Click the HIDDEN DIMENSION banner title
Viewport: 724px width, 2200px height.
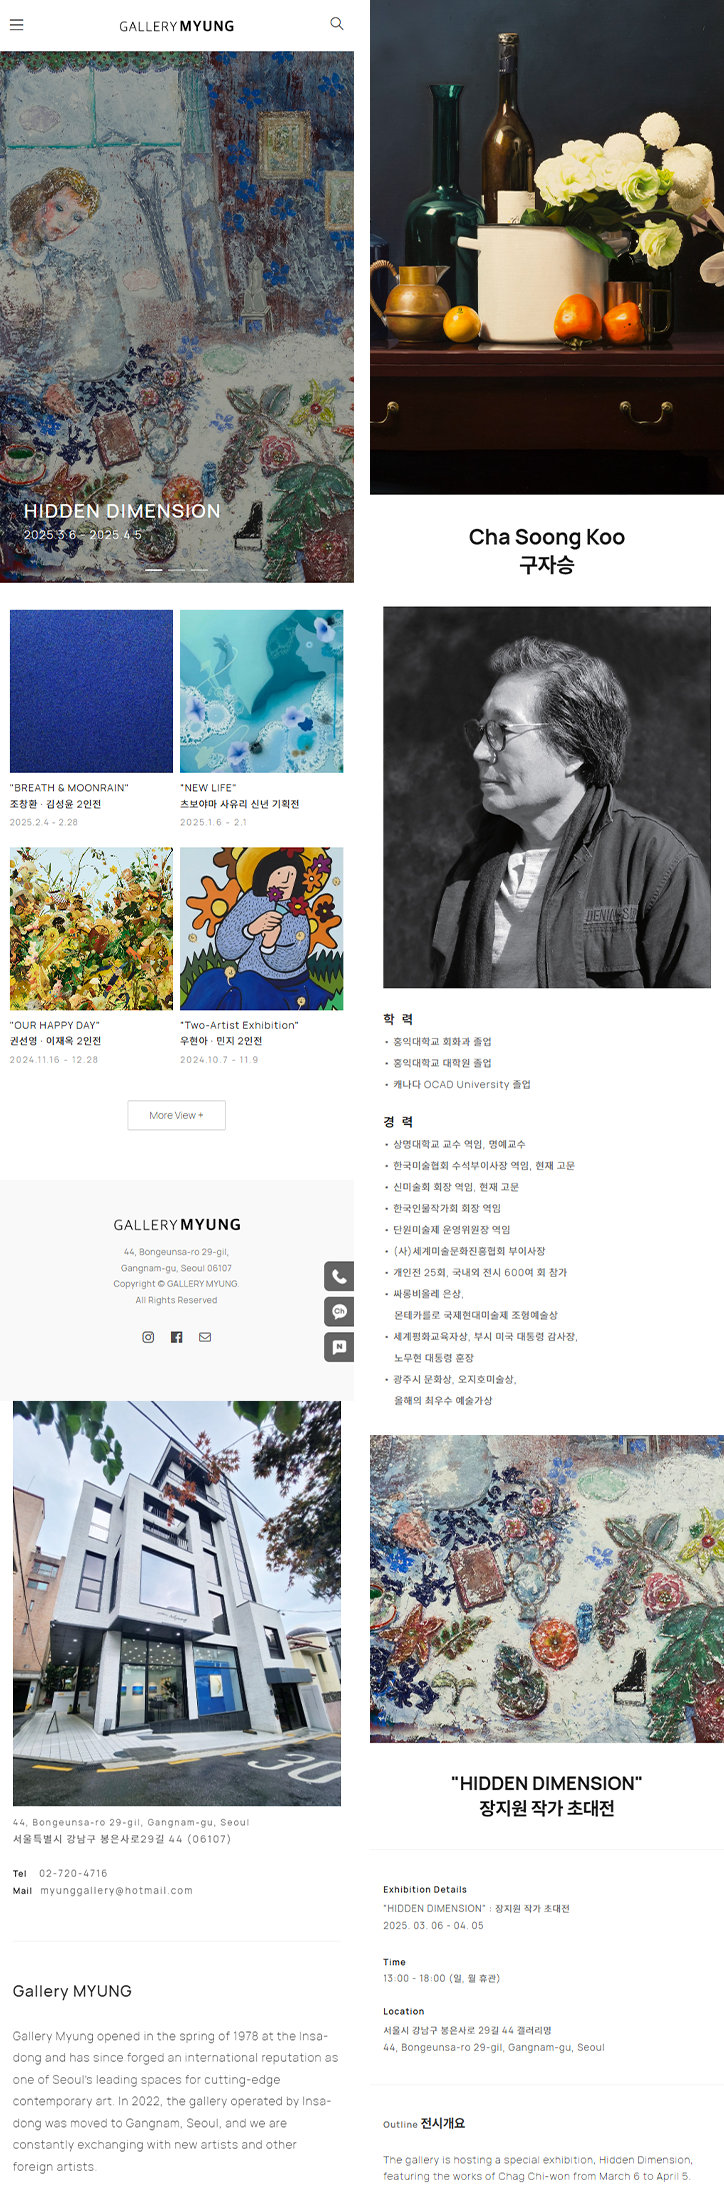pyautogui.click(x=122, y=511)
